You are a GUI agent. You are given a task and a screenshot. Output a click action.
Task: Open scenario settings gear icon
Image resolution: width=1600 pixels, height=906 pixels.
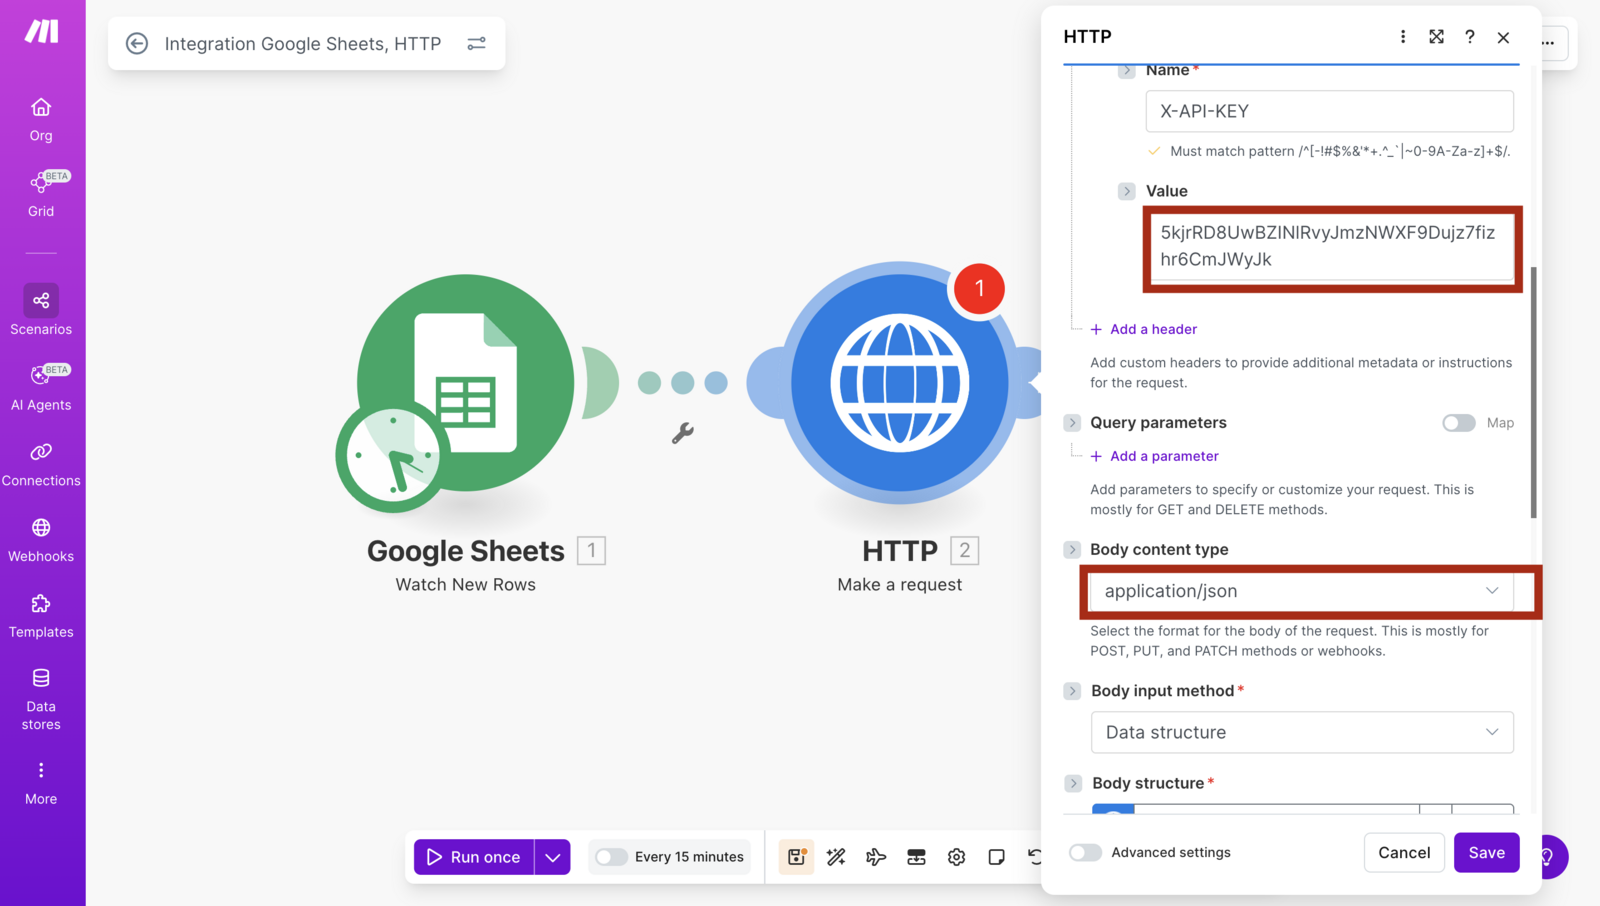956,857
